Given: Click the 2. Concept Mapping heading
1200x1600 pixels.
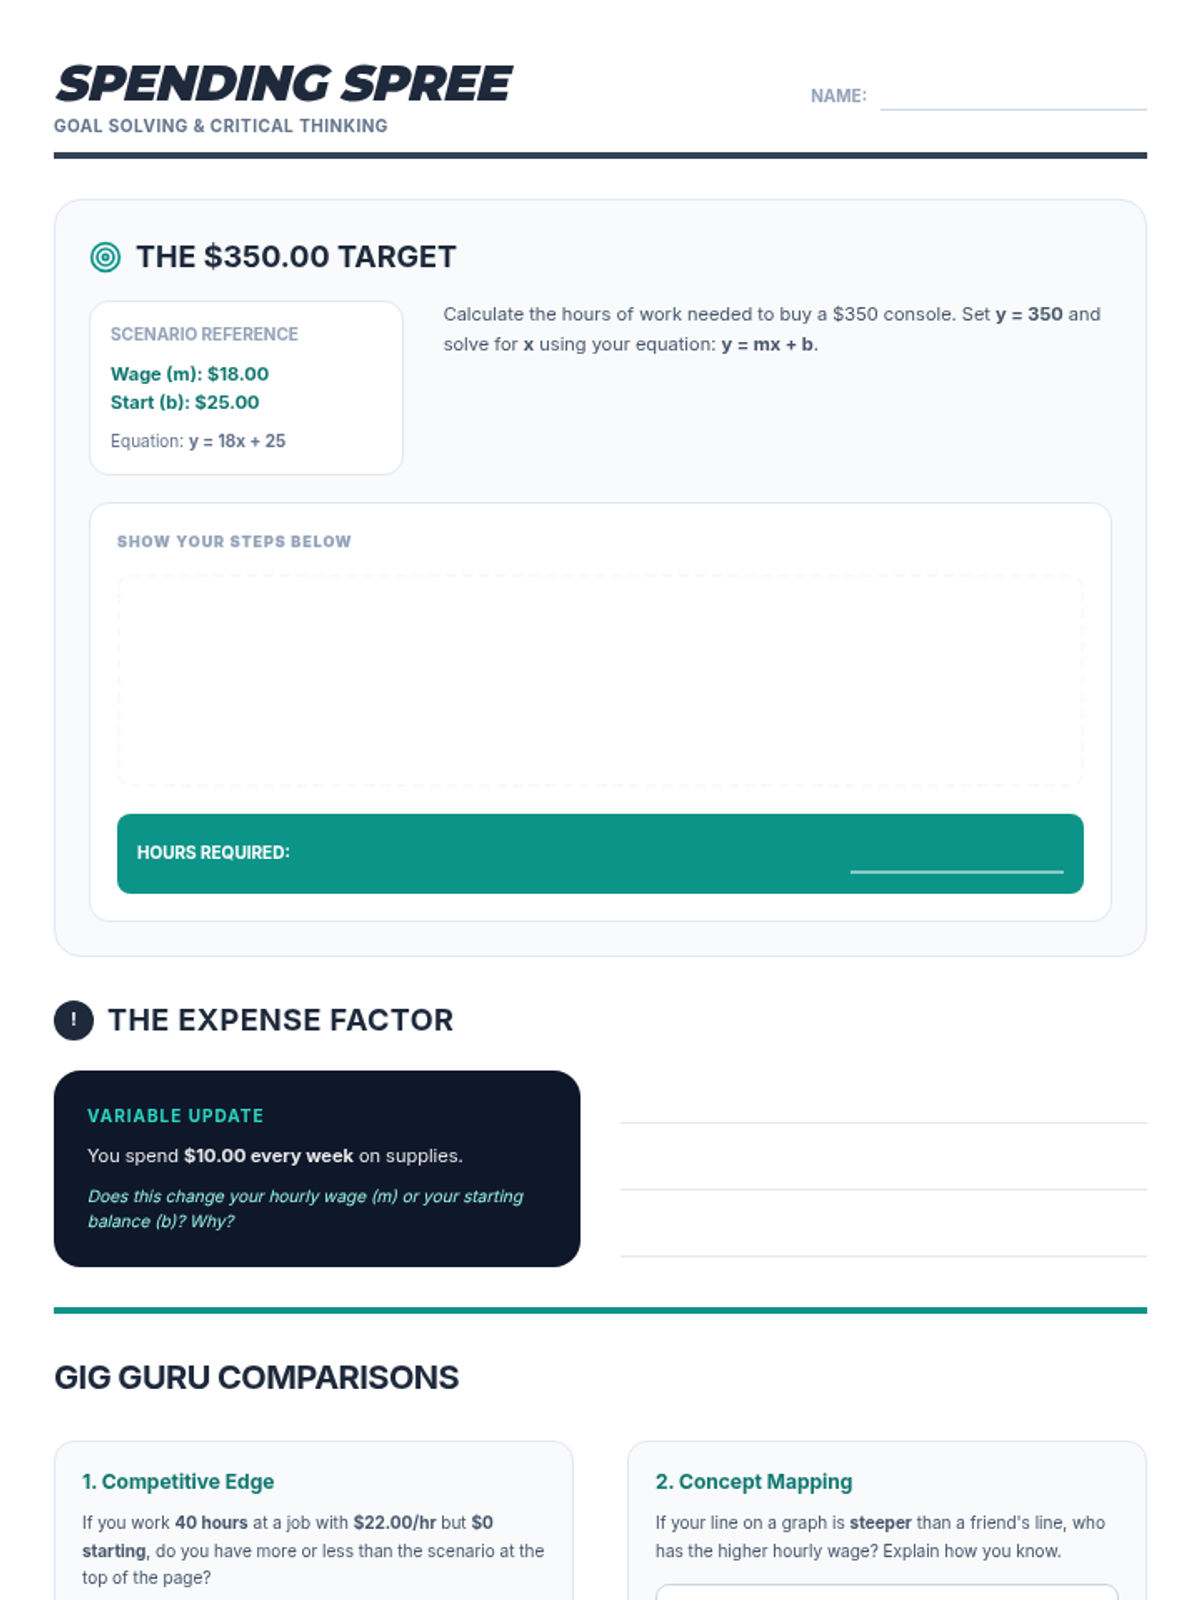Looking at the screenshot, I should tap(754, 1482).
